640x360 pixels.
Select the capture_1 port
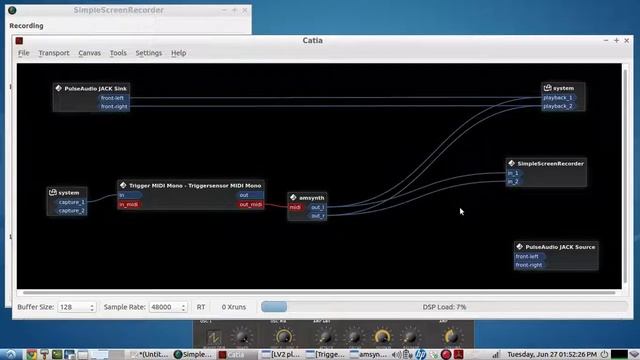point(71,202)
